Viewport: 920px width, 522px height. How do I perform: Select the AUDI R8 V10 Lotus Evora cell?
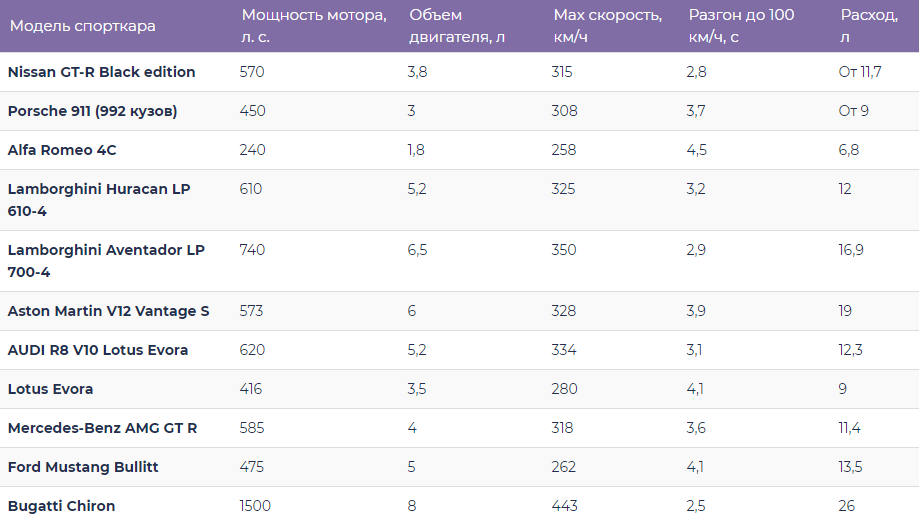pos(98,350)
